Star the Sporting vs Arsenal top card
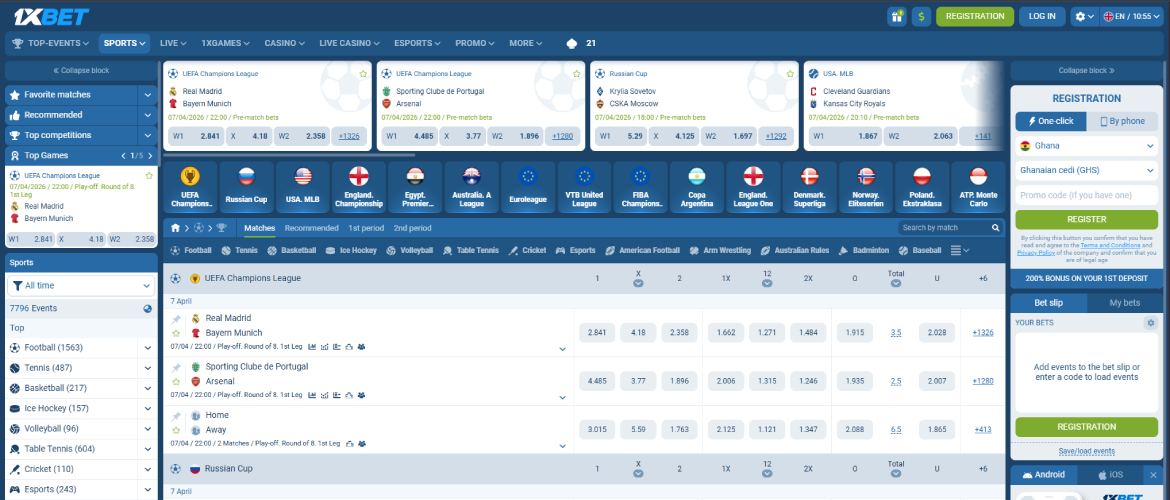Viewport: 1170px width, 500px height. 577,74
